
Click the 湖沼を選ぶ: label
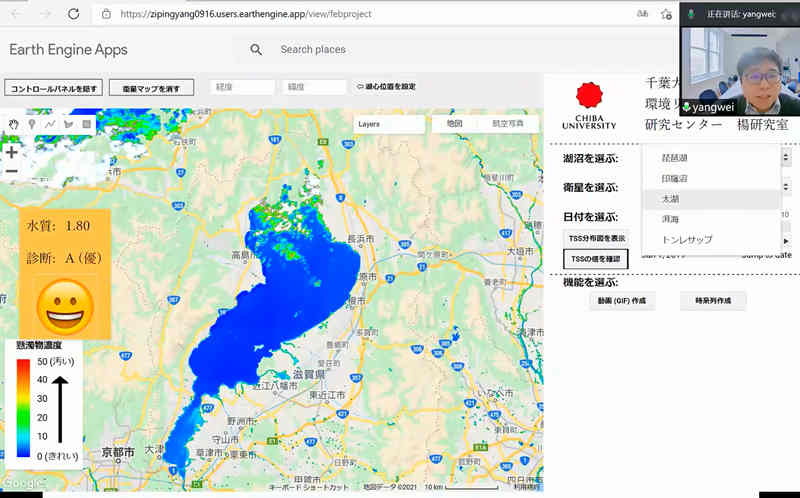tap(590, 158)
